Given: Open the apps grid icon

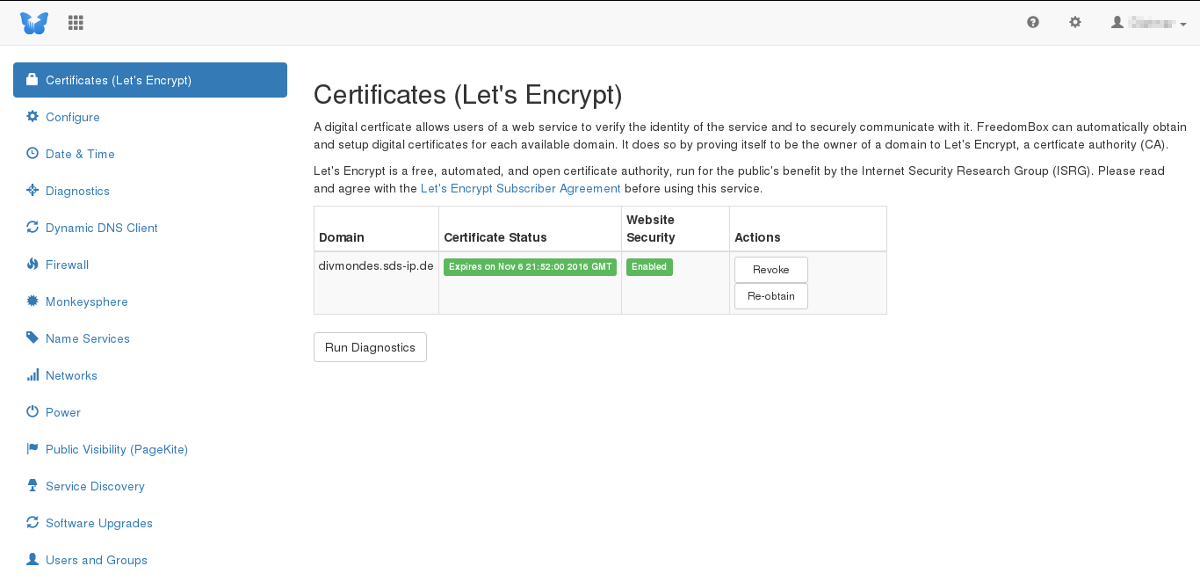Looking at the screenshot, I should pyautogui.click(x=76, y=22).
